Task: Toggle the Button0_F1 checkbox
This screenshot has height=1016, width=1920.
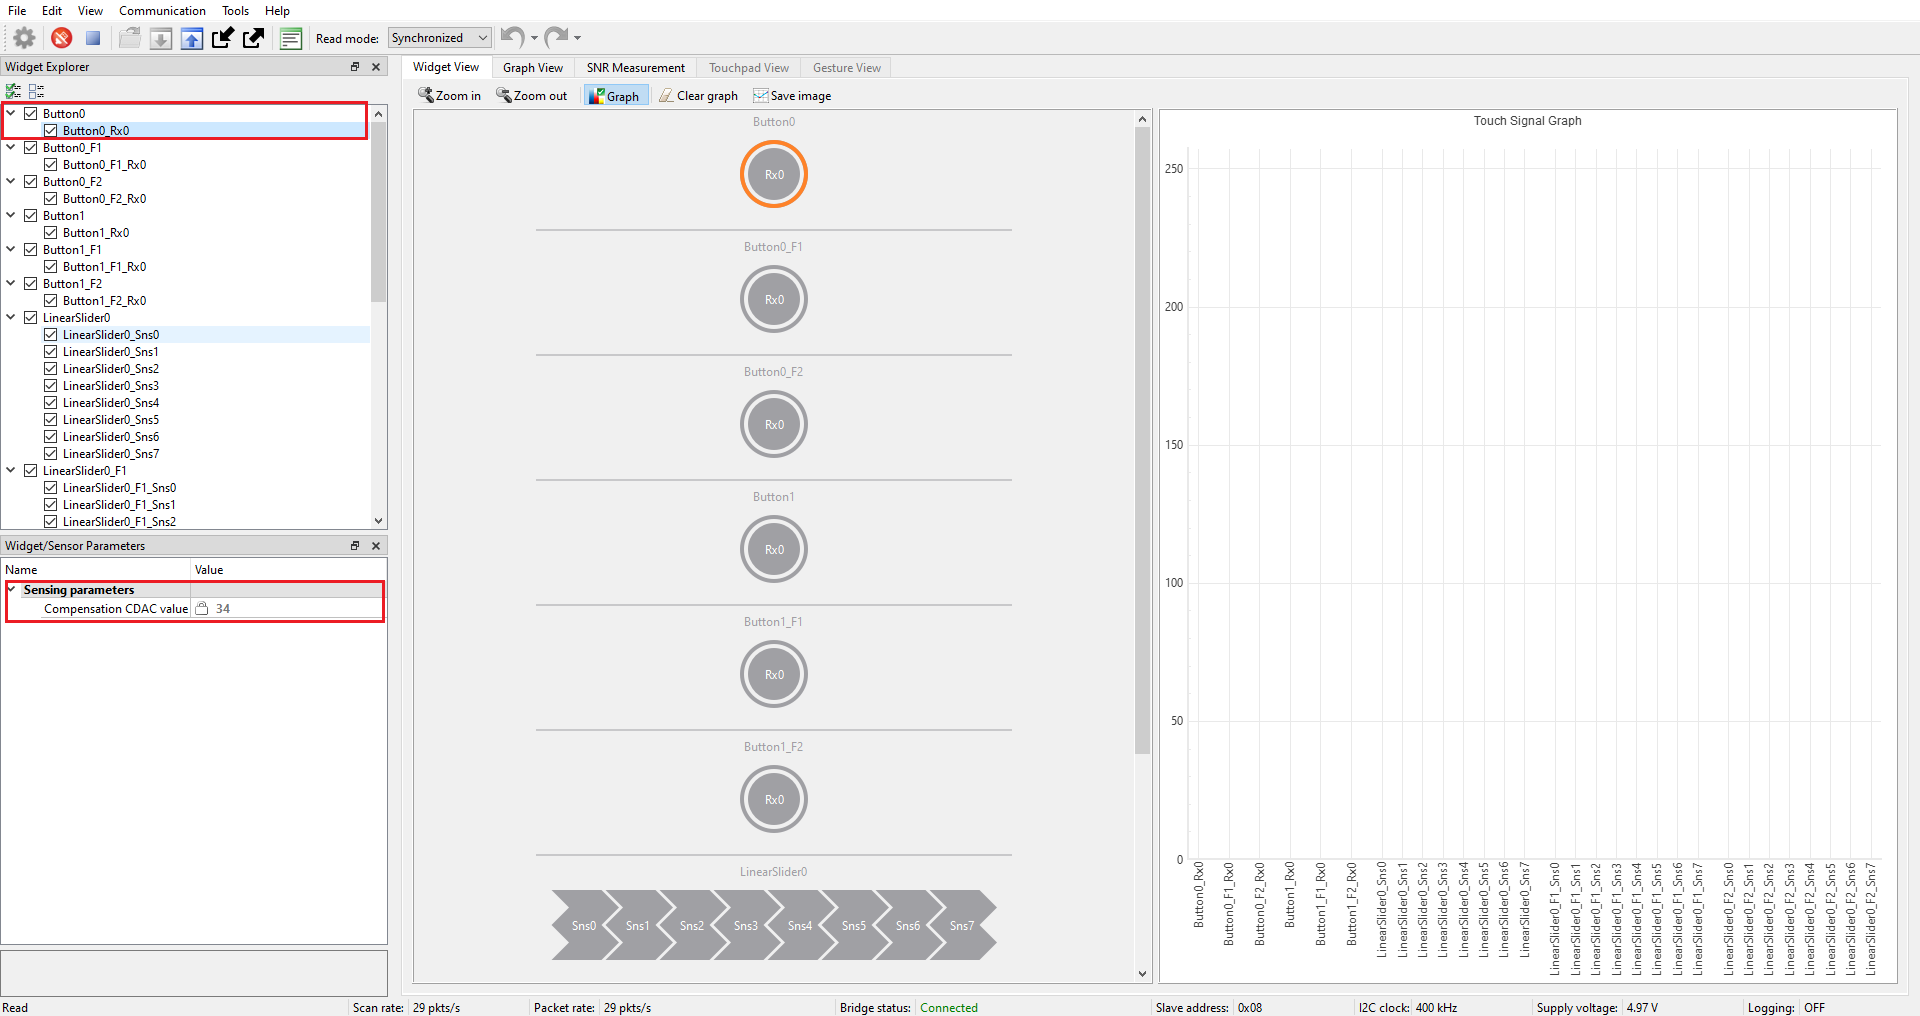Action: coord(31,148)
